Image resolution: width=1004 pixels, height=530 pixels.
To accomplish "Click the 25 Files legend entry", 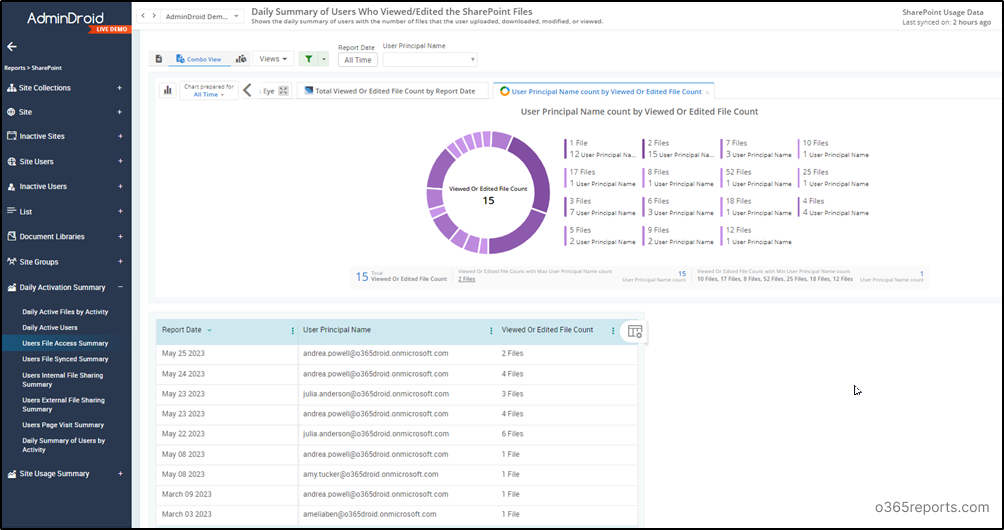I will pyautogui.click(x=834, y=177).
